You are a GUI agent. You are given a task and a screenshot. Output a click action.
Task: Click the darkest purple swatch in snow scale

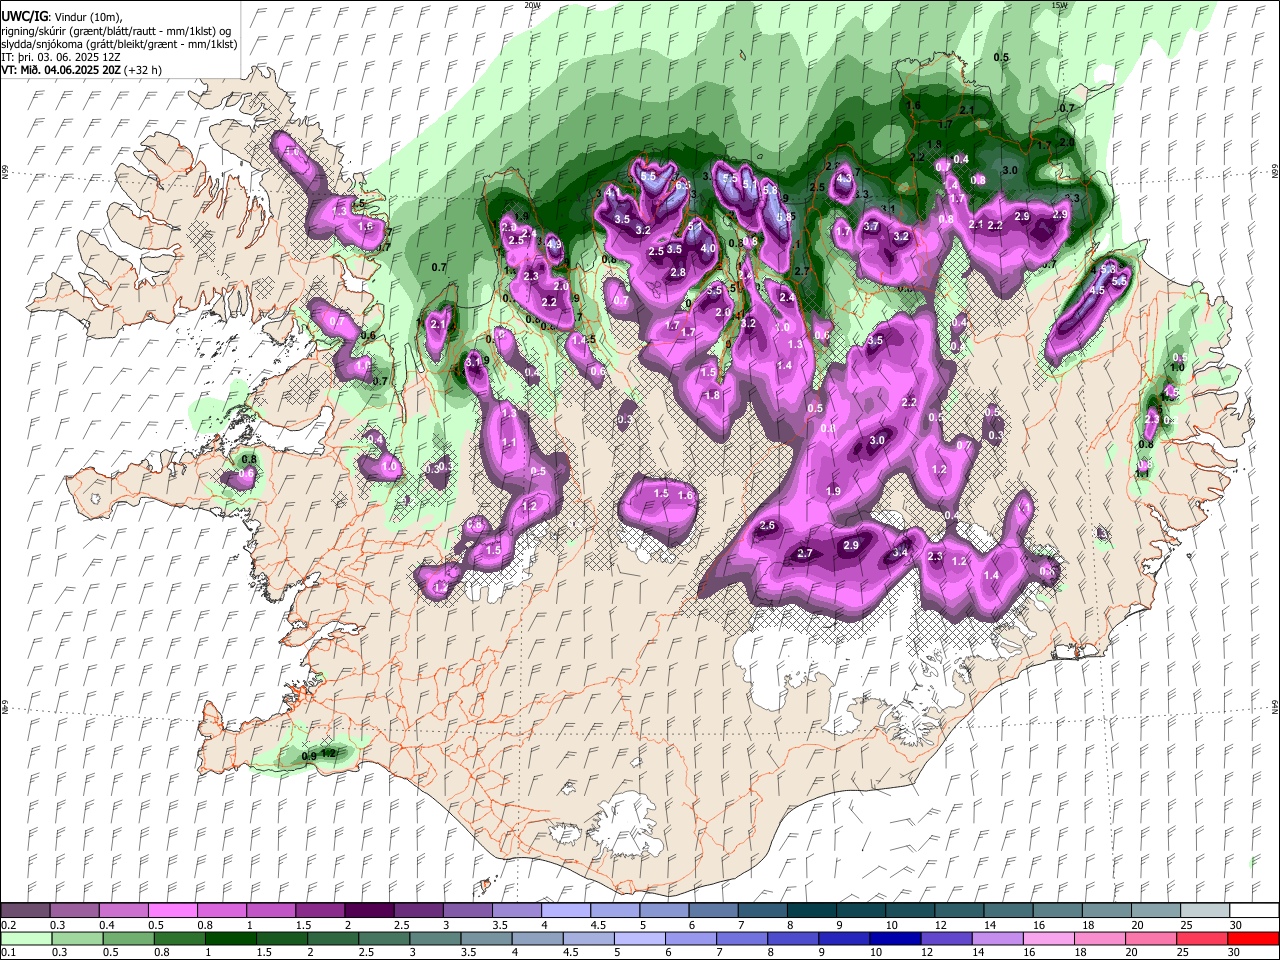click(369, 911)
